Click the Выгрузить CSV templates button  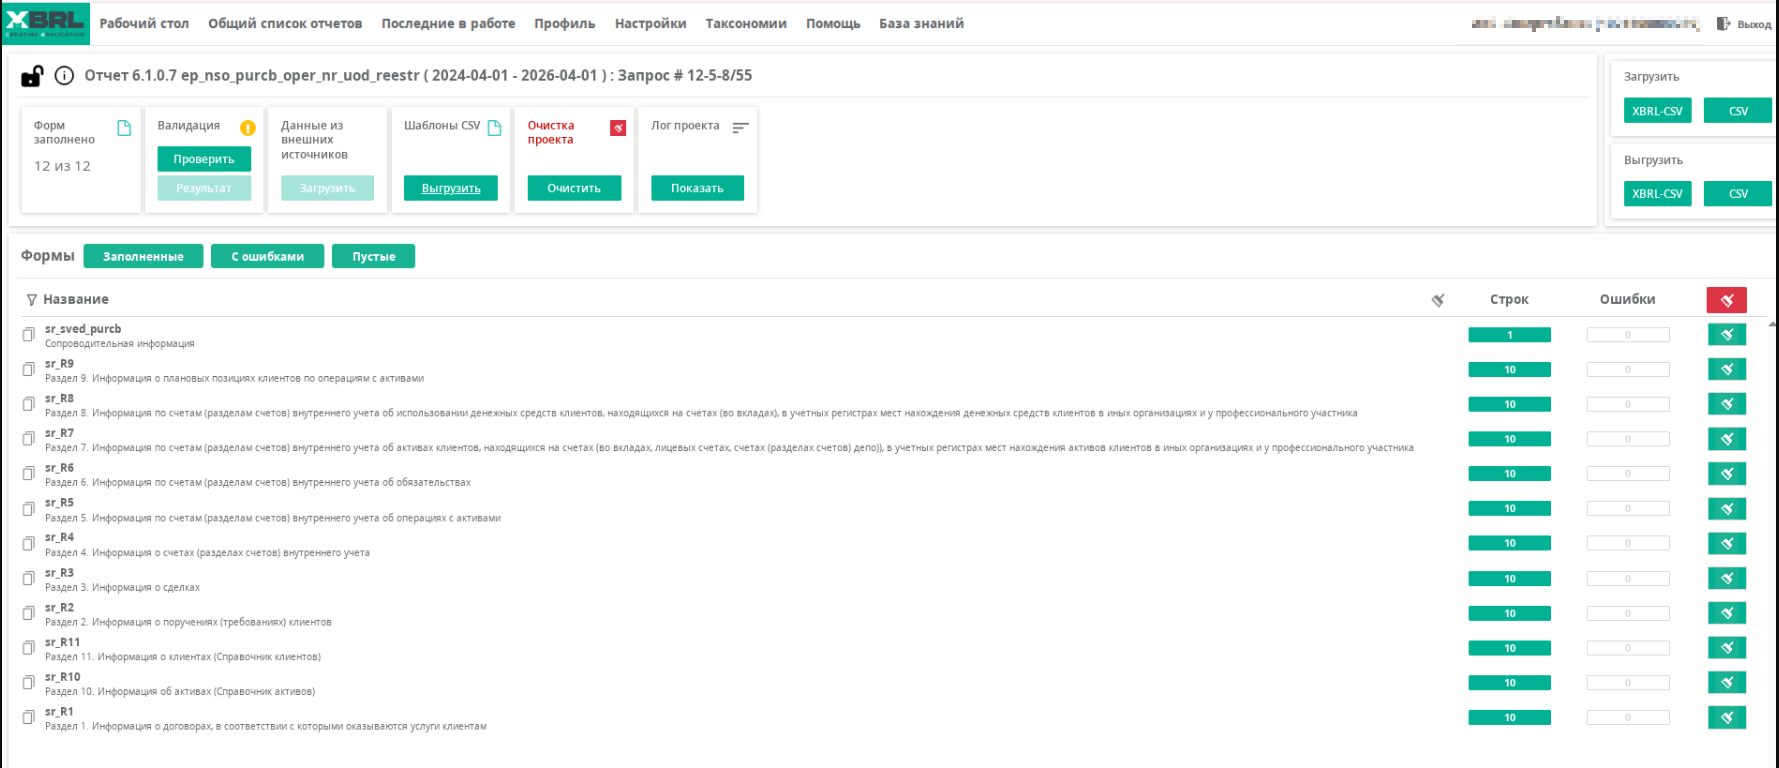click(451, 188)
